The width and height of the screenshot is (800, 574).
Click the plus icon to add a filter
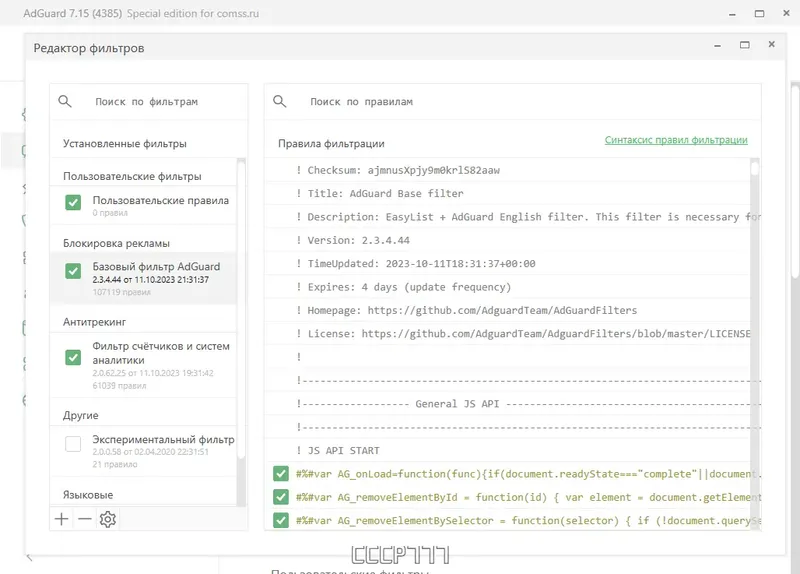tap(62, 519)
